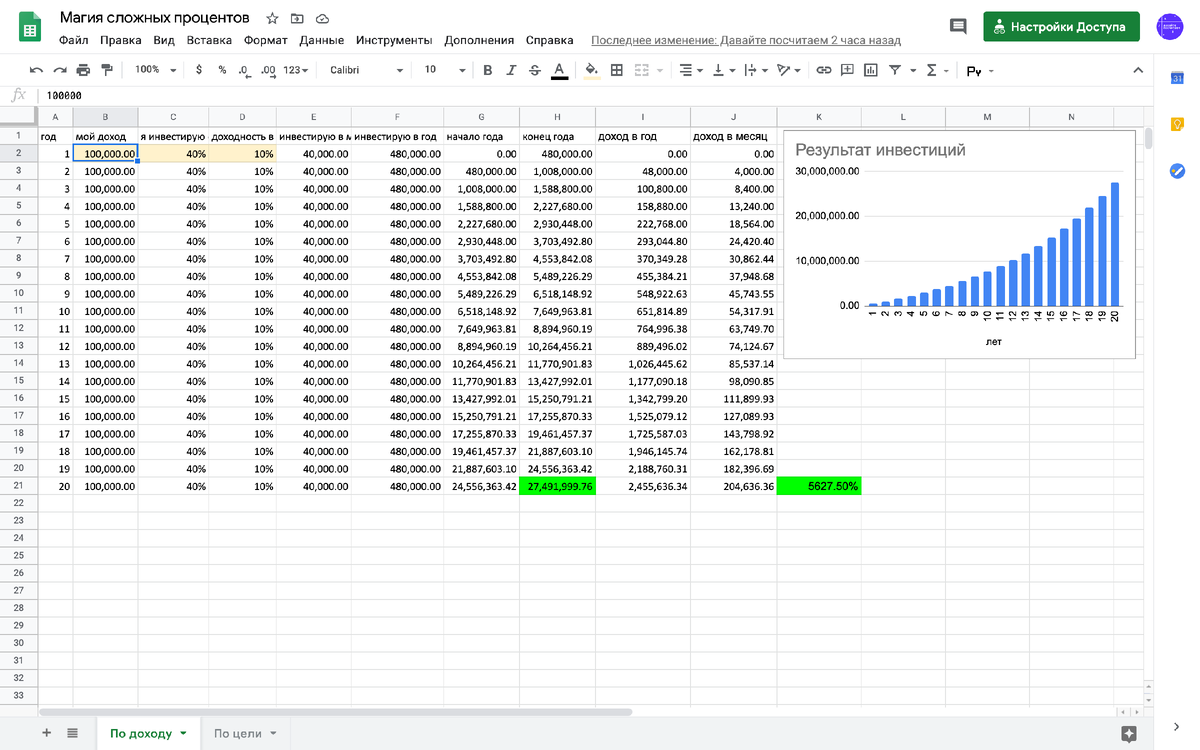Add a new sheet with plus
This screenshot has height=750, width=1200.
coord(47,733)
